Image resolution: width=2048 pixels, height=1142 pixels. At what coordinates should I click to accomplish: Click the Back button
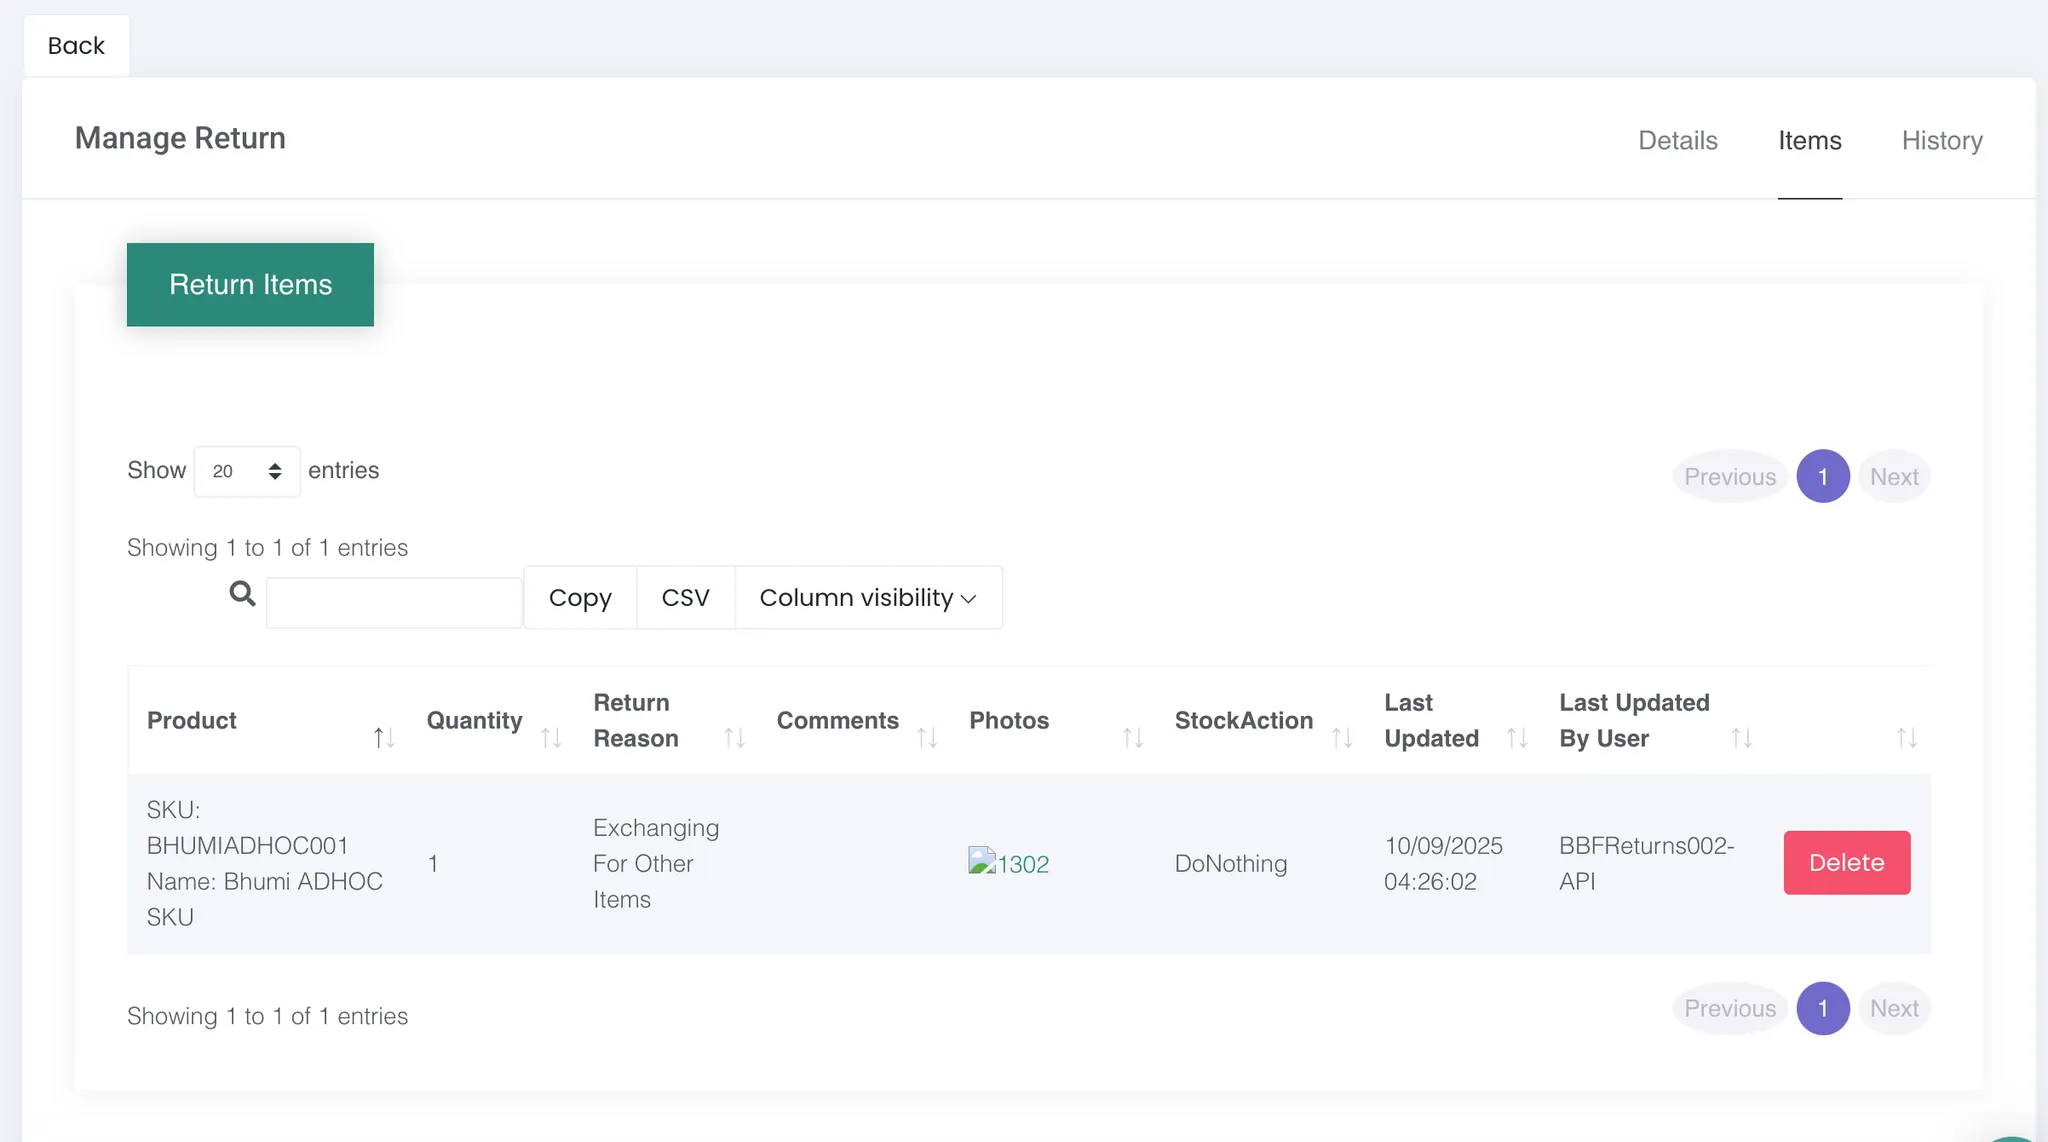[x=76, y=46]
